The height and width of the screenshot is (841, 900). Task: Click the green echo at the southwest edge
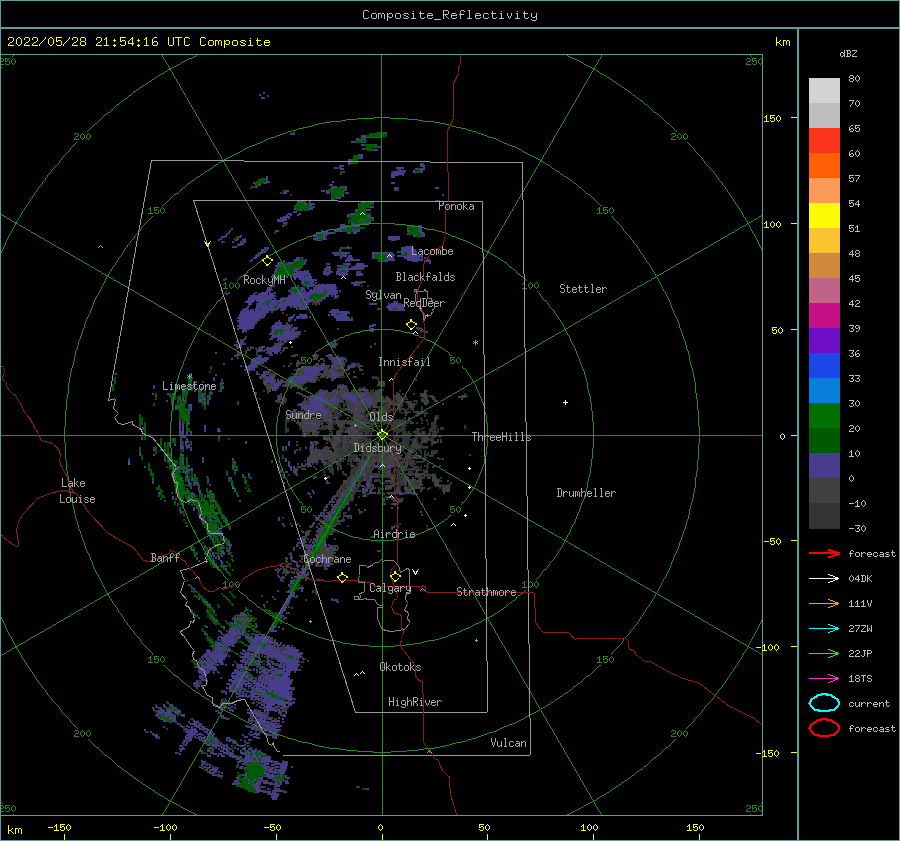(x=253, y=770)
